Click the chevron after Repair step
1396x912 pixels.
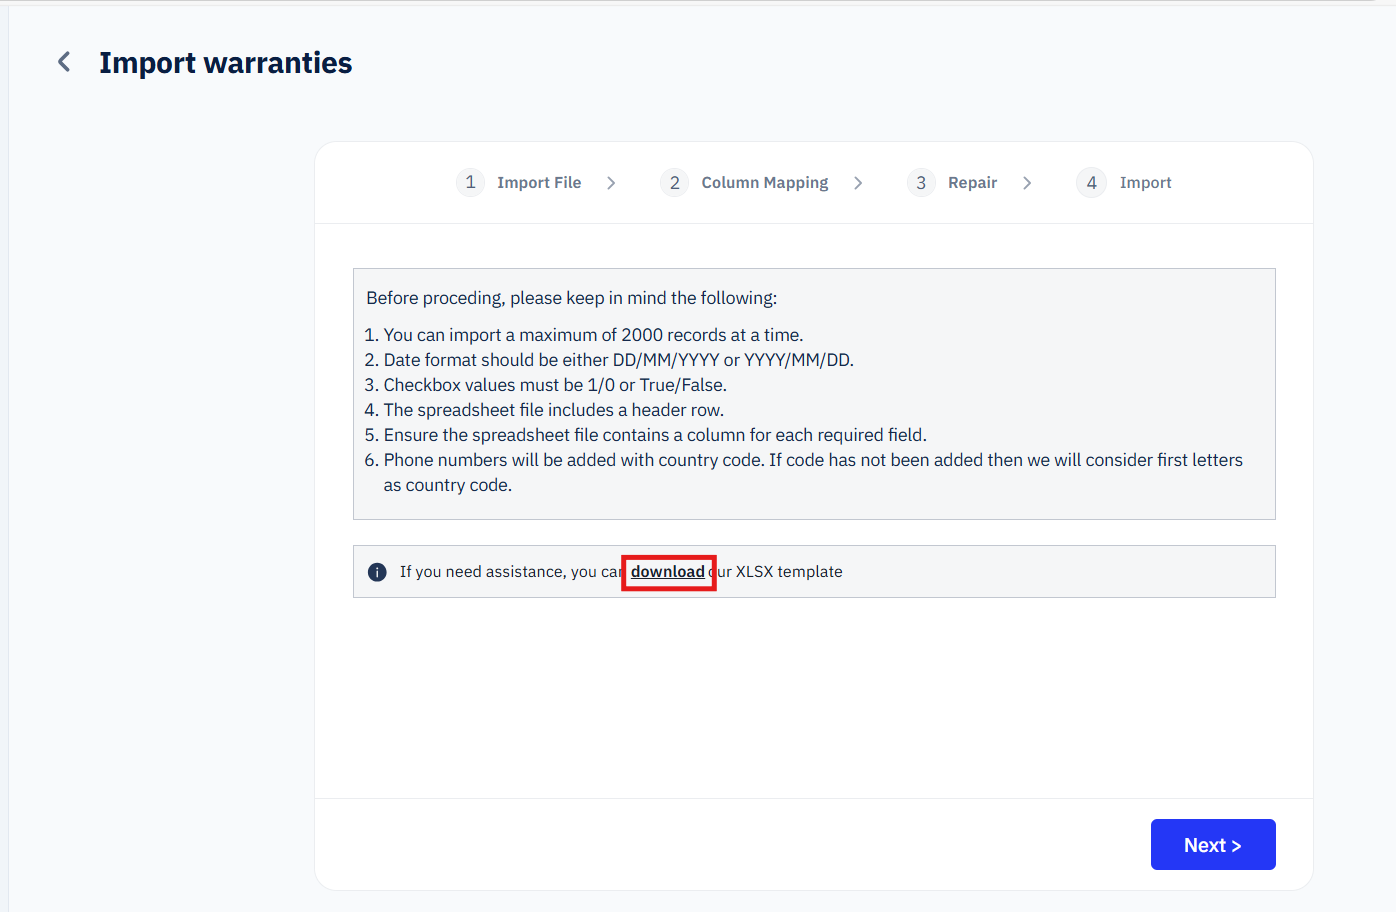point(1027,183)
